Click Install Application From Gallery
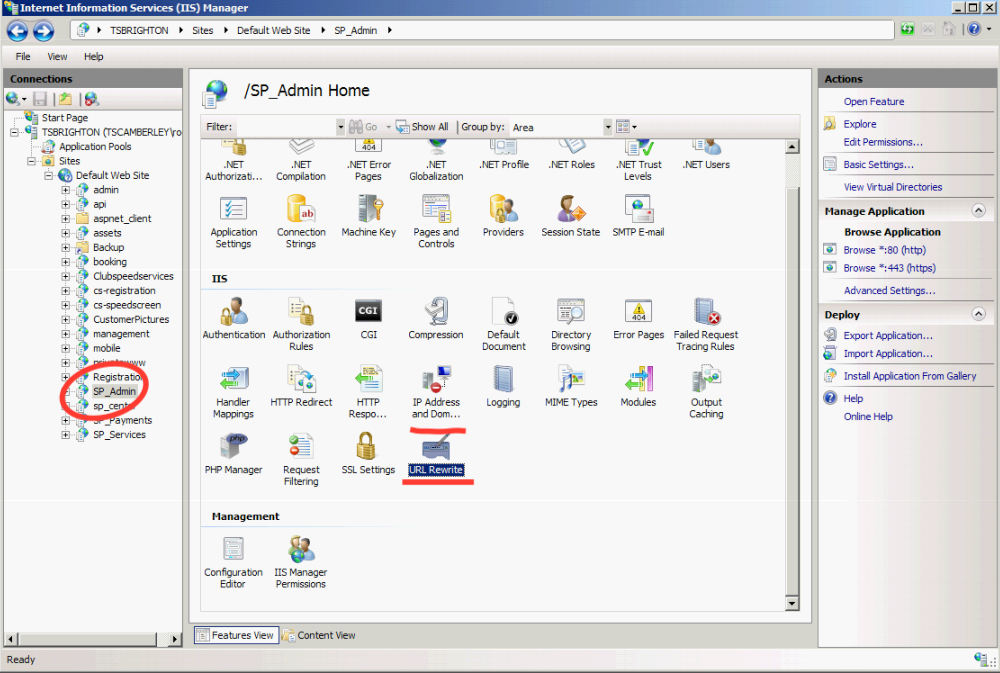The width and height of the screenshot is (1000, 673). pos(909,376)
